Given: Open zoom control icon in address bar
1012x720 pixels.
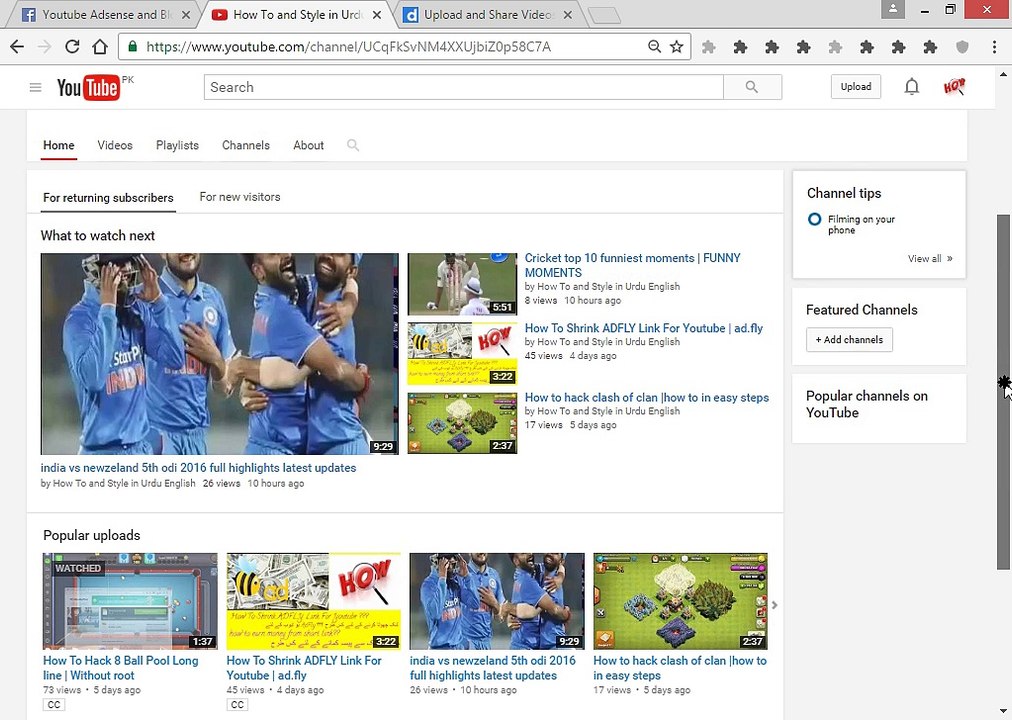Looking at the screenshot, I should (x=654, y=46).
